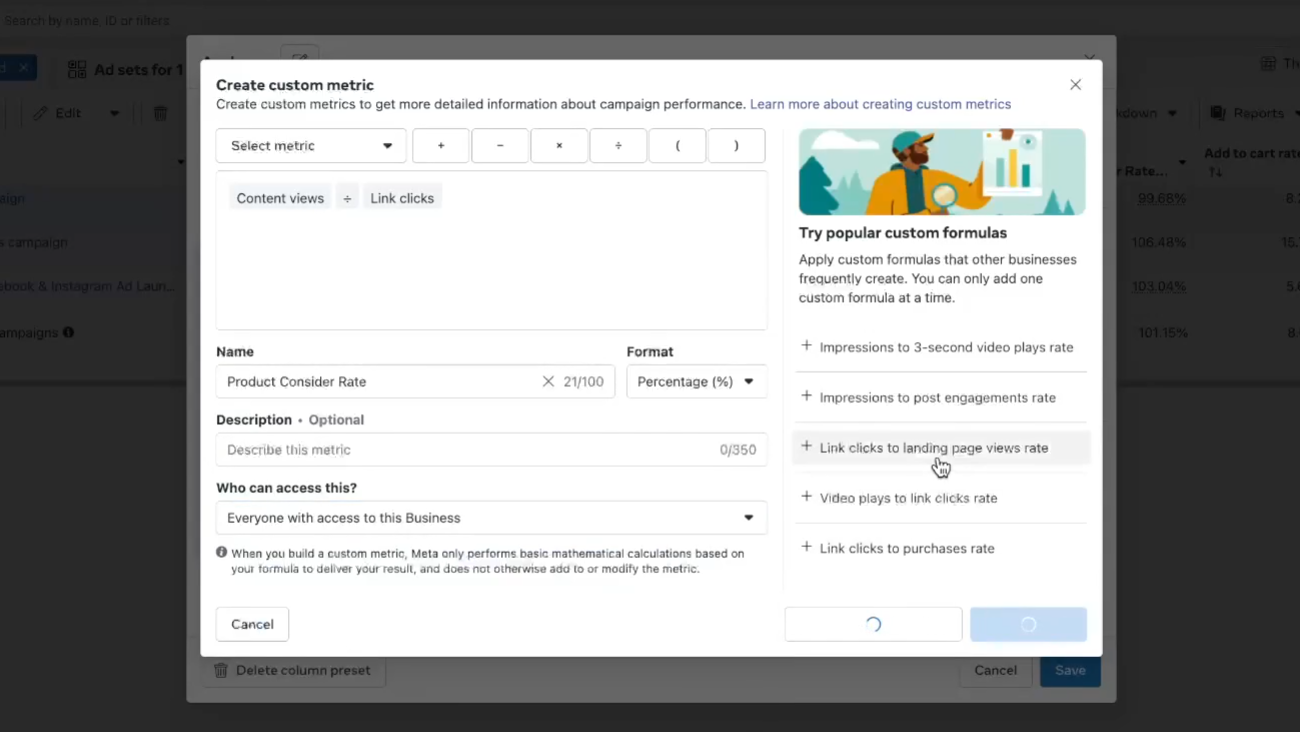Click the 101.15% cell in background table
1300x732 pixels.
point(1162,332)
